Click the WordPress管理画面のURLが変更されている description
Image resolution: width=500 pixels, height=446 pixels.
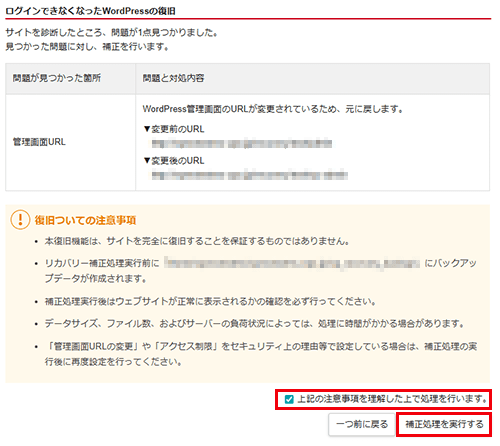[273, 109]
